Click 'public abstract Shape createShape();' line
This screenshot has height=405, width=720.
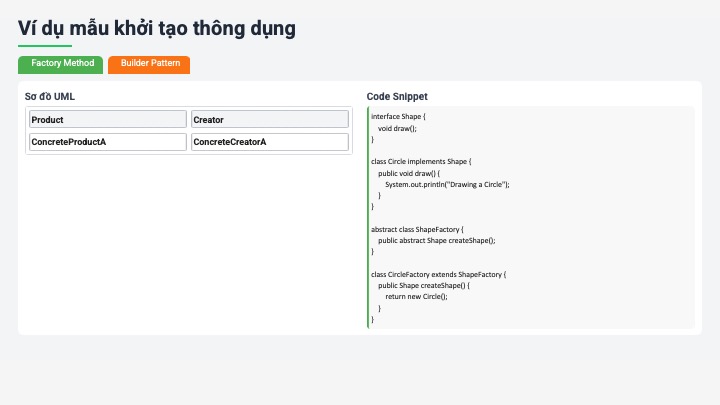436,241
